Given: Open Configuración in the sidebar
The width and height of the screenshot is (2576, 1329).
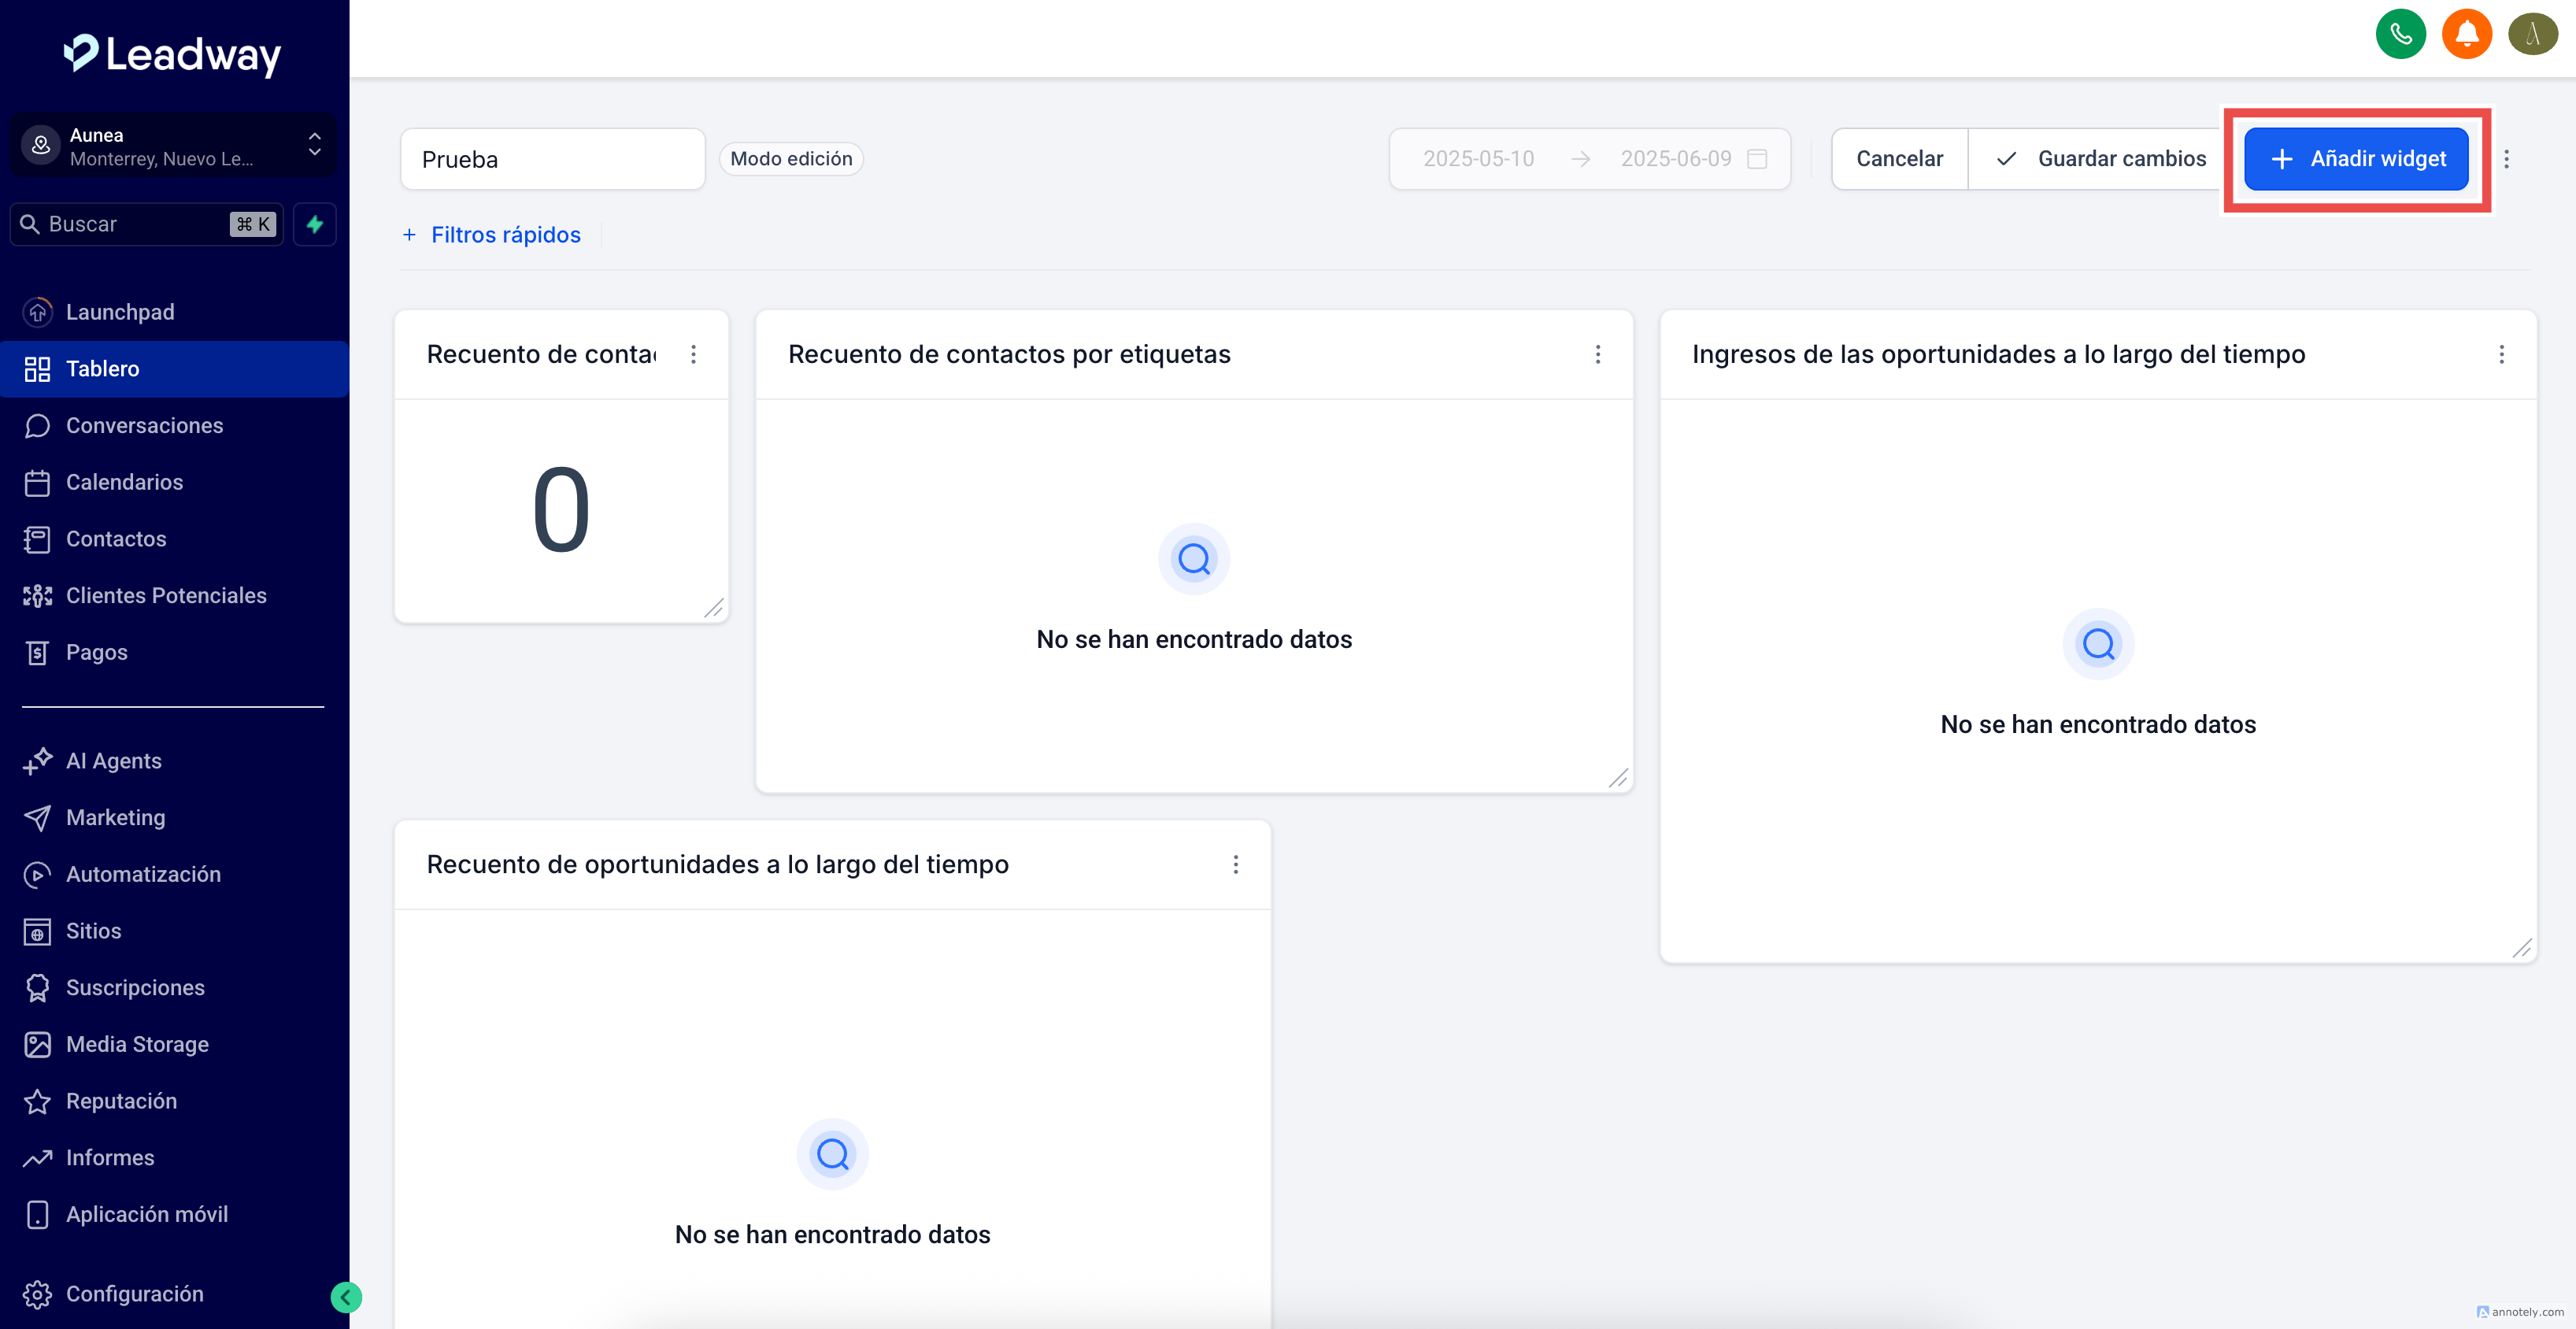Looking at the screenshot, I should (134, 1293).
